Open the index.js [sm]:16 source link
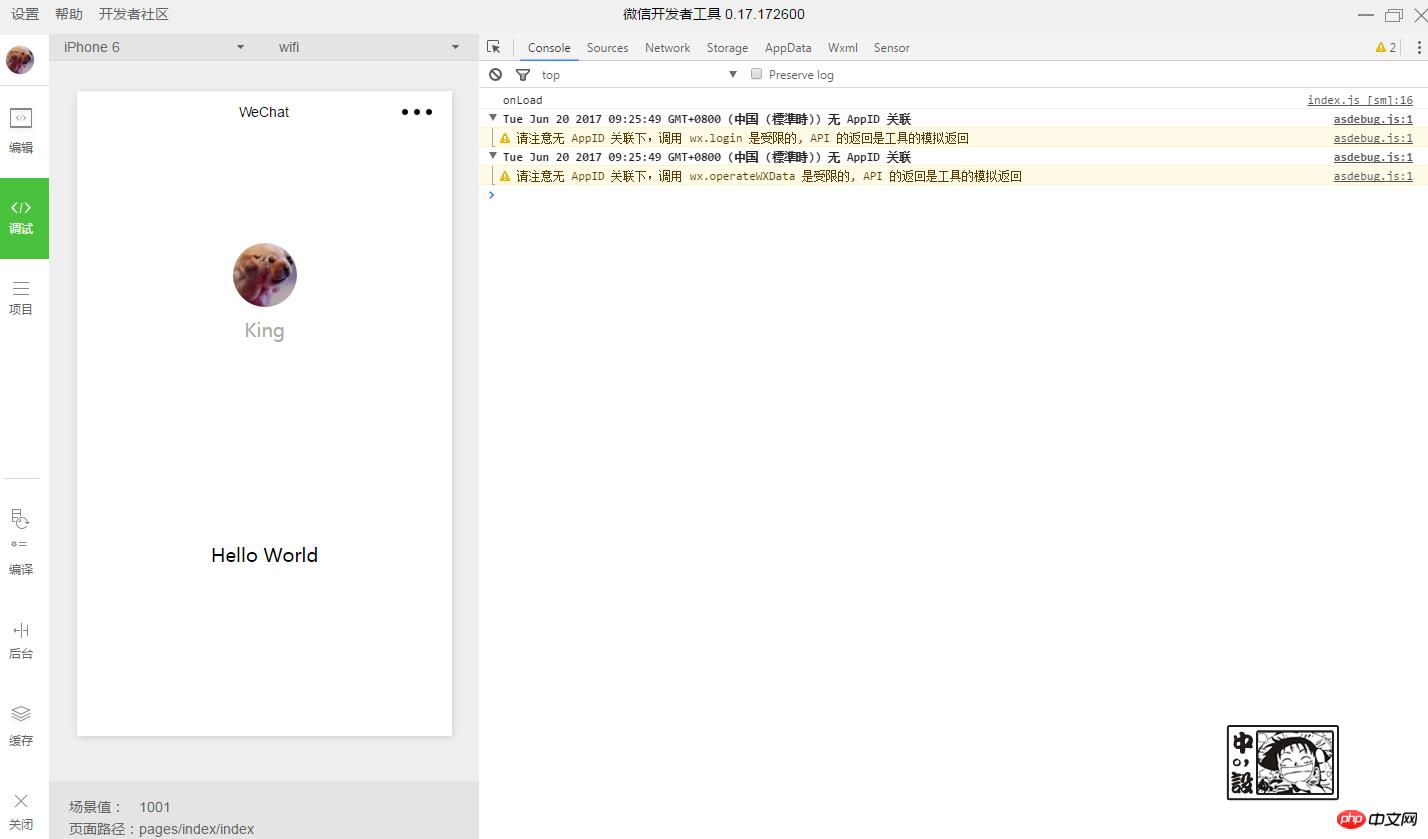 pos(1359,100)
